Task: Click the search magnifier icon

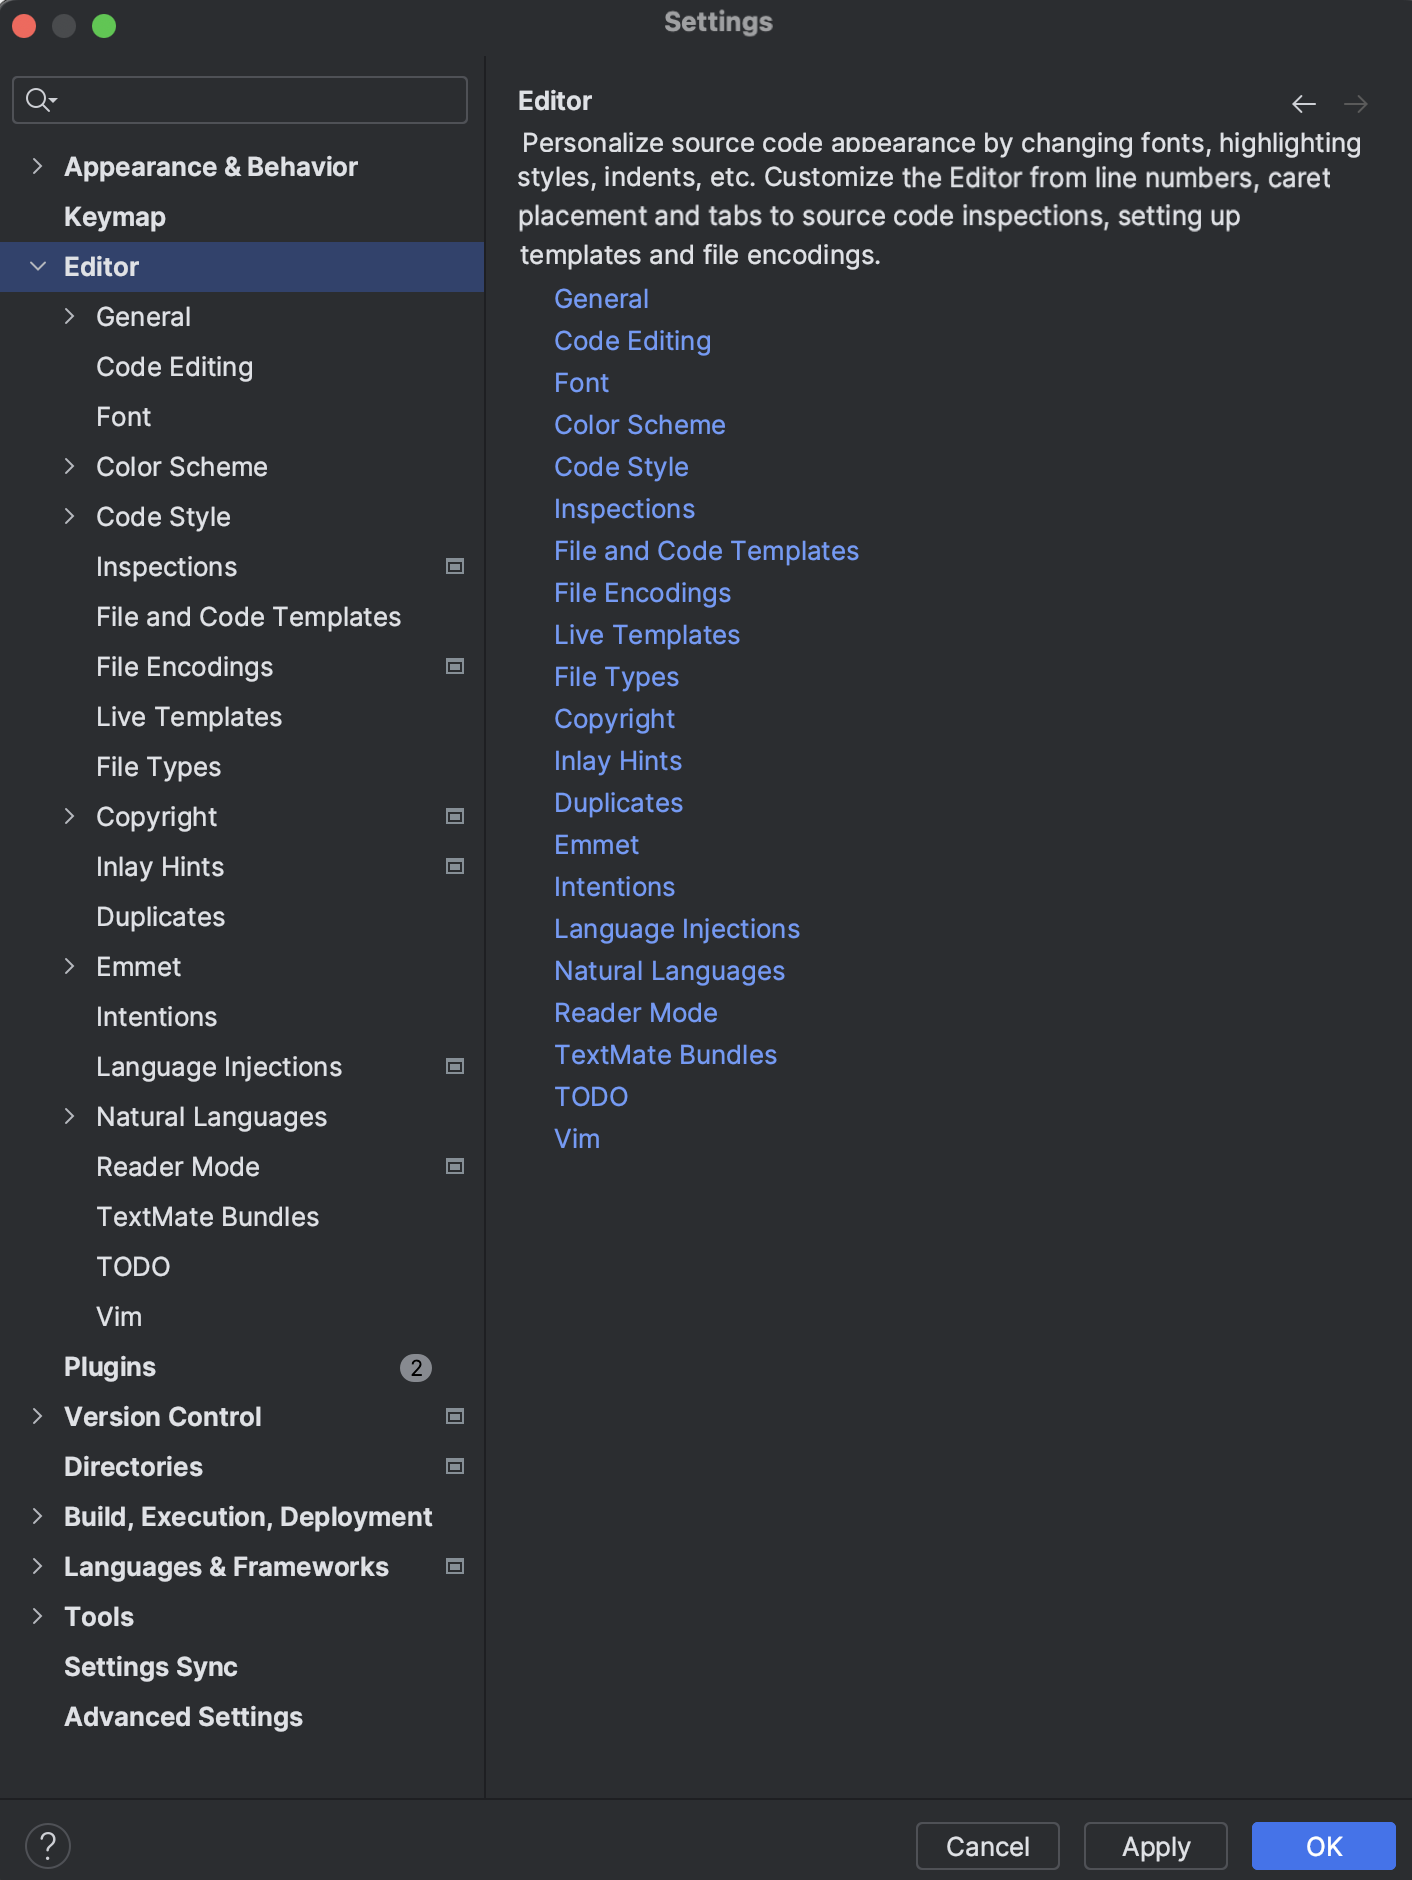Action: [40, 100]
